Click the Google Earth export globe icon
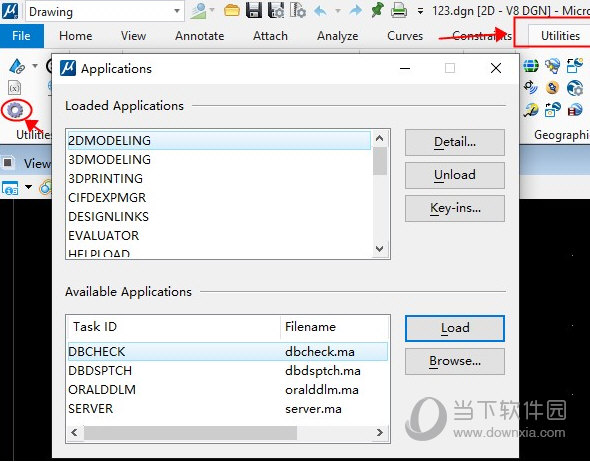The height and width of the screenshot is (462, 590). (552, 66)
